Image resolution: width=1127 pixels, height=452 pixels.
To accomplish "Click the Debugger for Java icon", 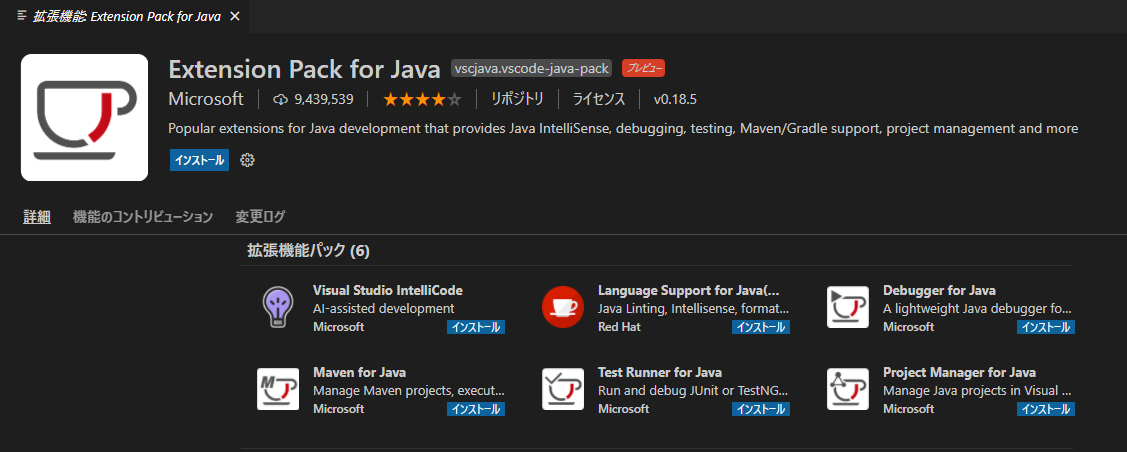I will 847,307.
